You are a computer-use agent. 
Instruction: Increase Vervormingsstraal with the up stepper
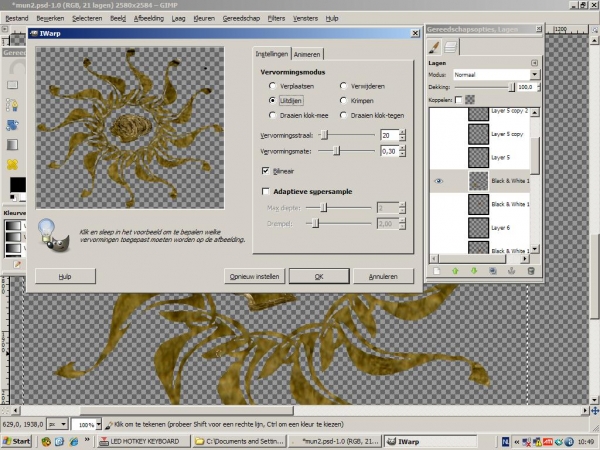click(x=402, y=132)
